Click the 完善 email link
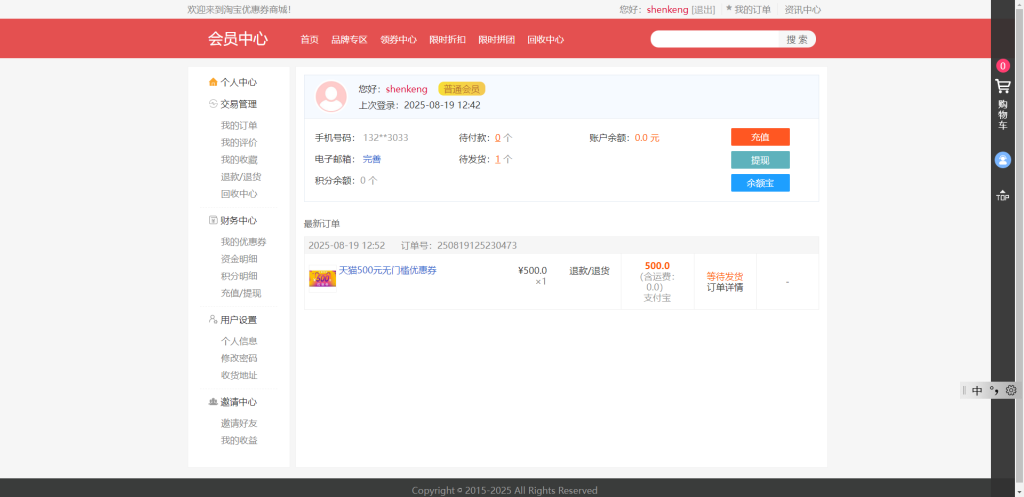 (x=372, y=159)
